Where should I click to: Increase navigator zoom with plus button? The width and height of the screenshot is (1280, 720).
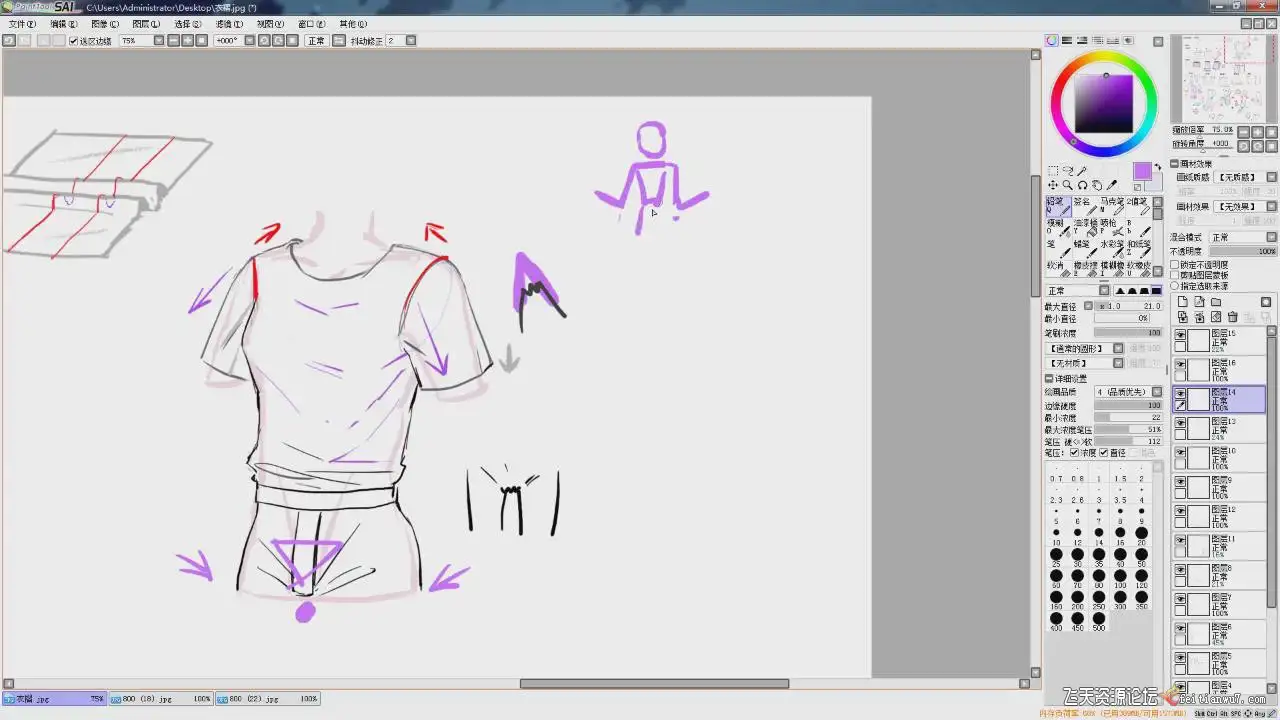pyautogui.click(x=1257, y=131)
